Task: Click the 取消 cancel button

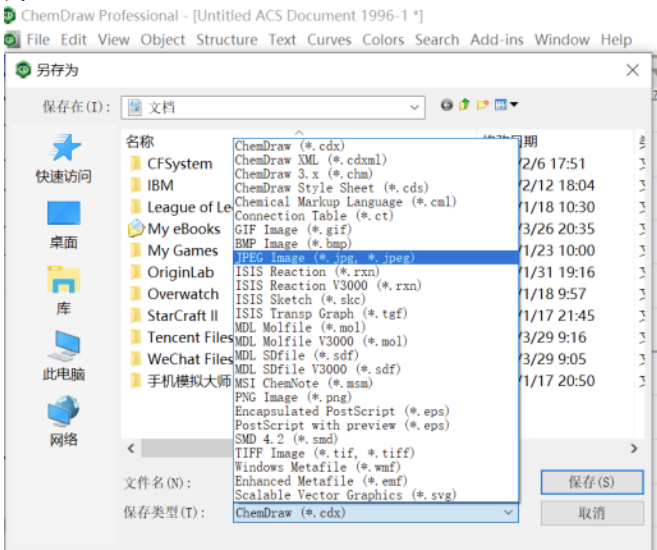Action: [x=592, y=513]
